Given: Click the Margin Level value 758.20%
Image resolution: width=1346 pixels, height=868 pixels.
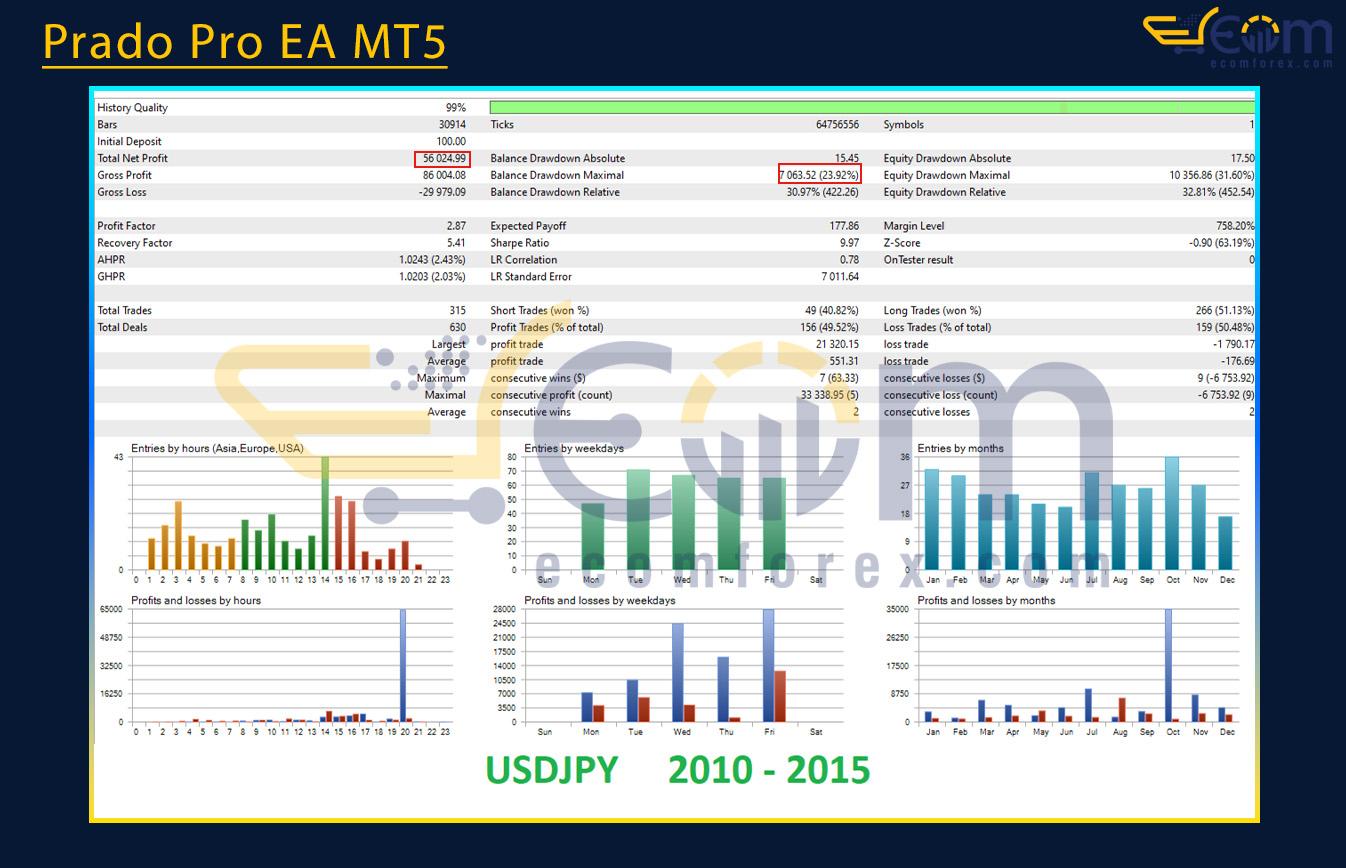Looking at the screenshot, I should 1235,226.
